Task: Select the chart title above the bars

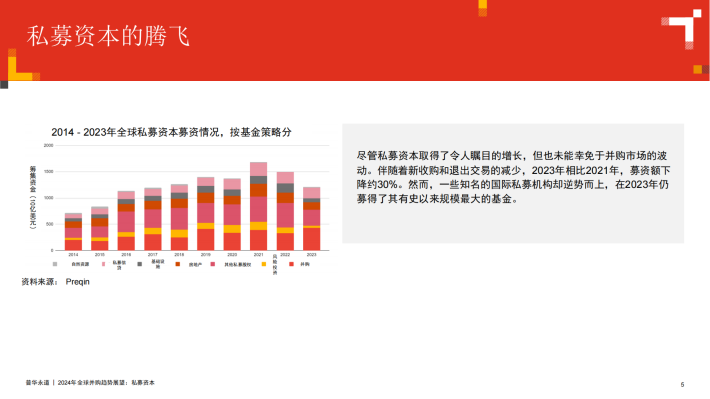Action: click(172, 132)
